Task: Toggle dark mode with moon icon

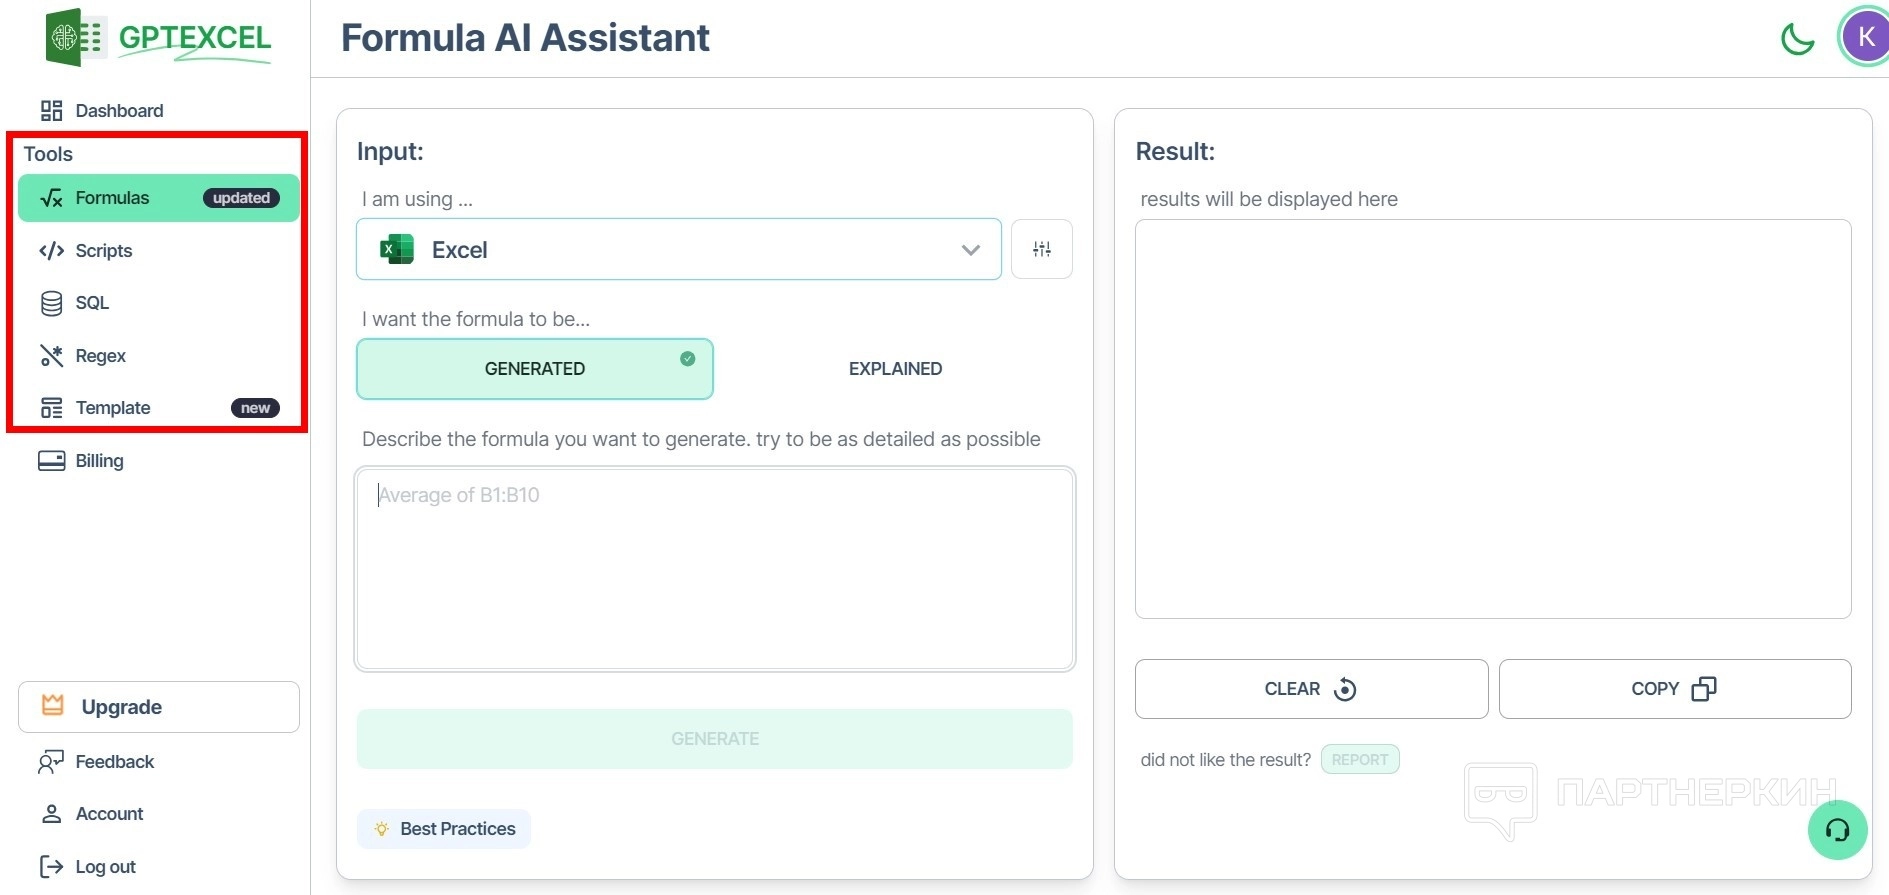Action: [1797, 39]
